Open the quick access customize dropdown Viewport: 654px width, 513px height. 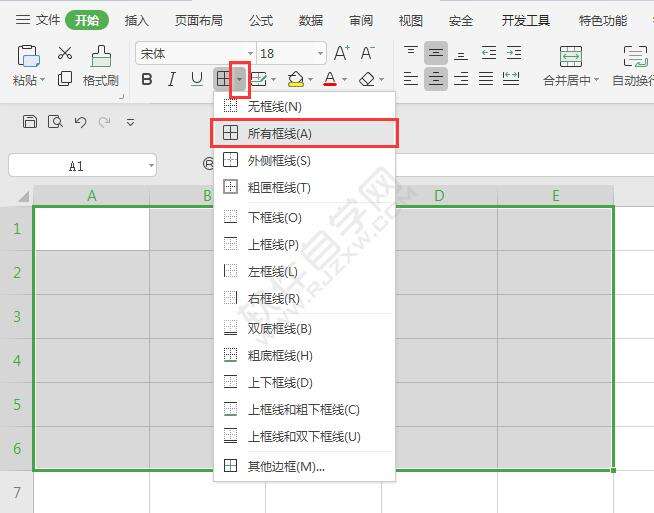pos(130,122)
